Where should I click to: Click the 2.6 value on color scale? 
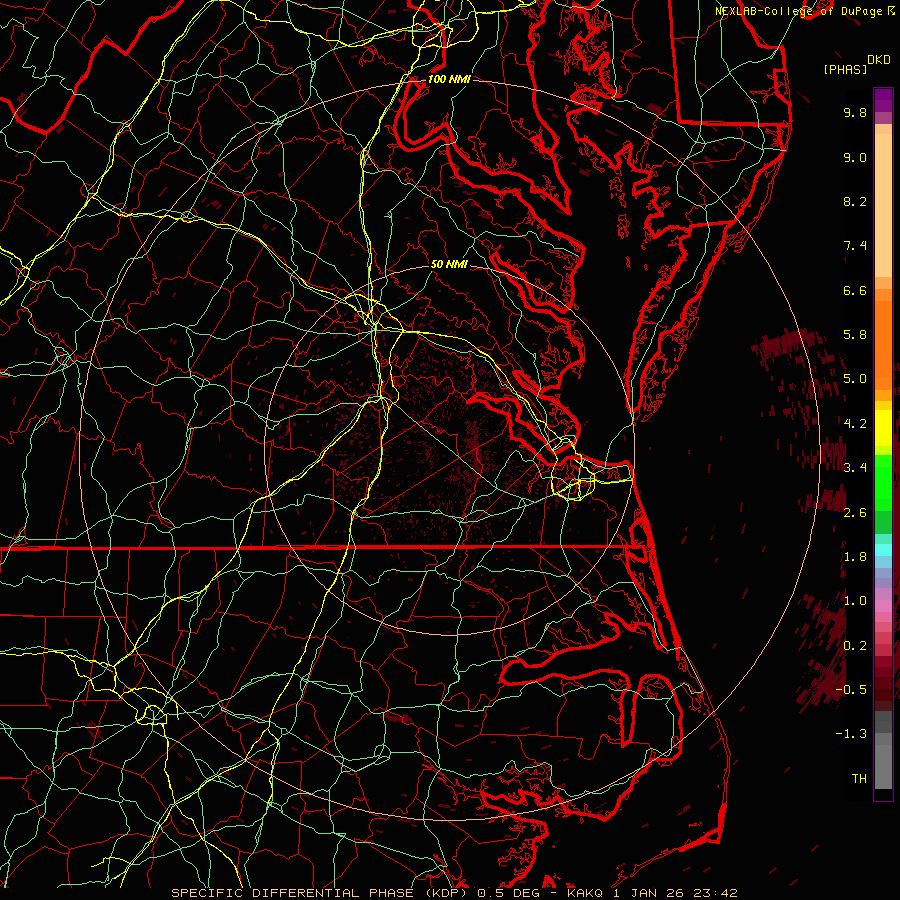point(855,513)
